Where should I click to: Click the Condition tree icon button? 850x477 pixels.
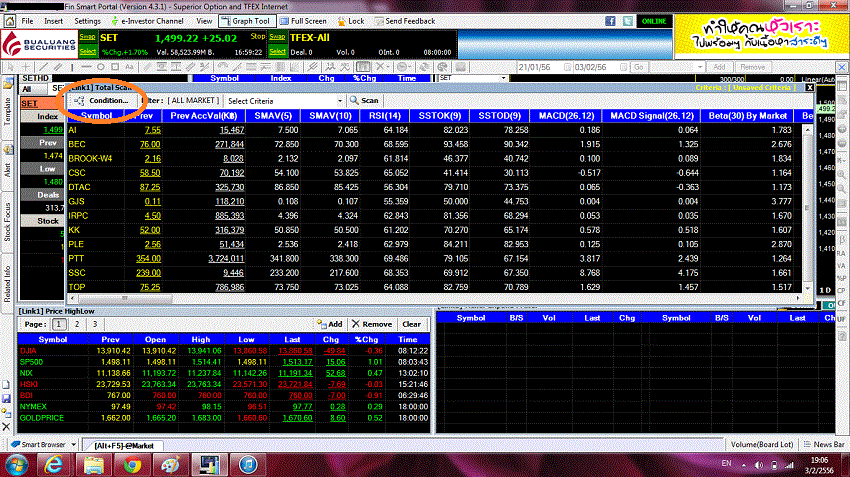tap(101, 100)
